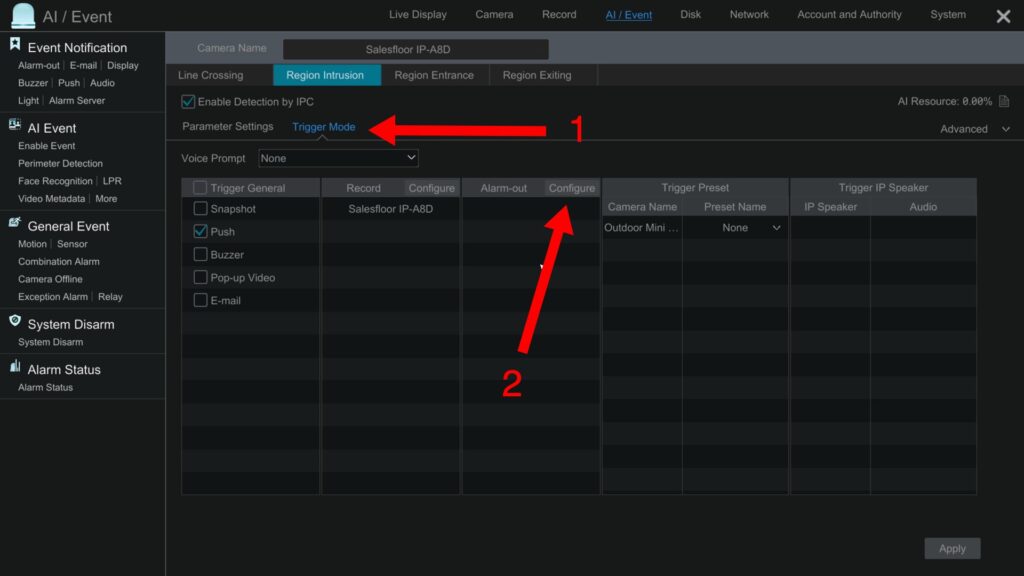Open E-mail notification settings in sidebar

pos(83,65)
